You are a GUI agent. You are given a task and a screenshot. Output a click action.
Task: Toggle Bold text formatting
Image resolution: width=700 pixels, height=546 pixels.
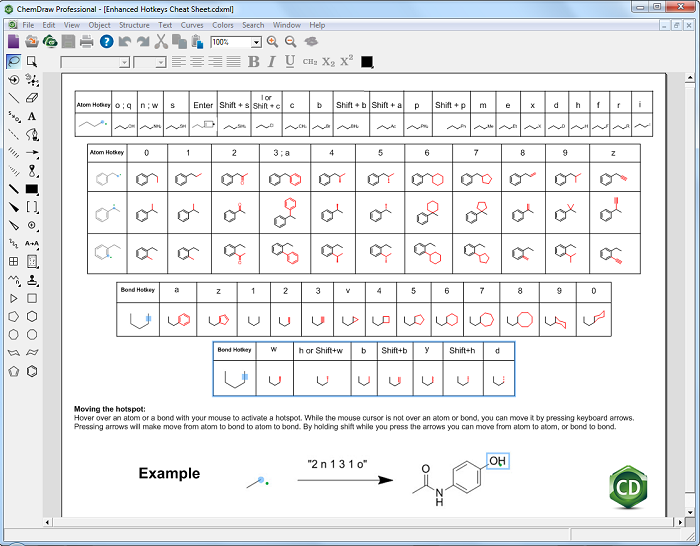tap(254, 62)
